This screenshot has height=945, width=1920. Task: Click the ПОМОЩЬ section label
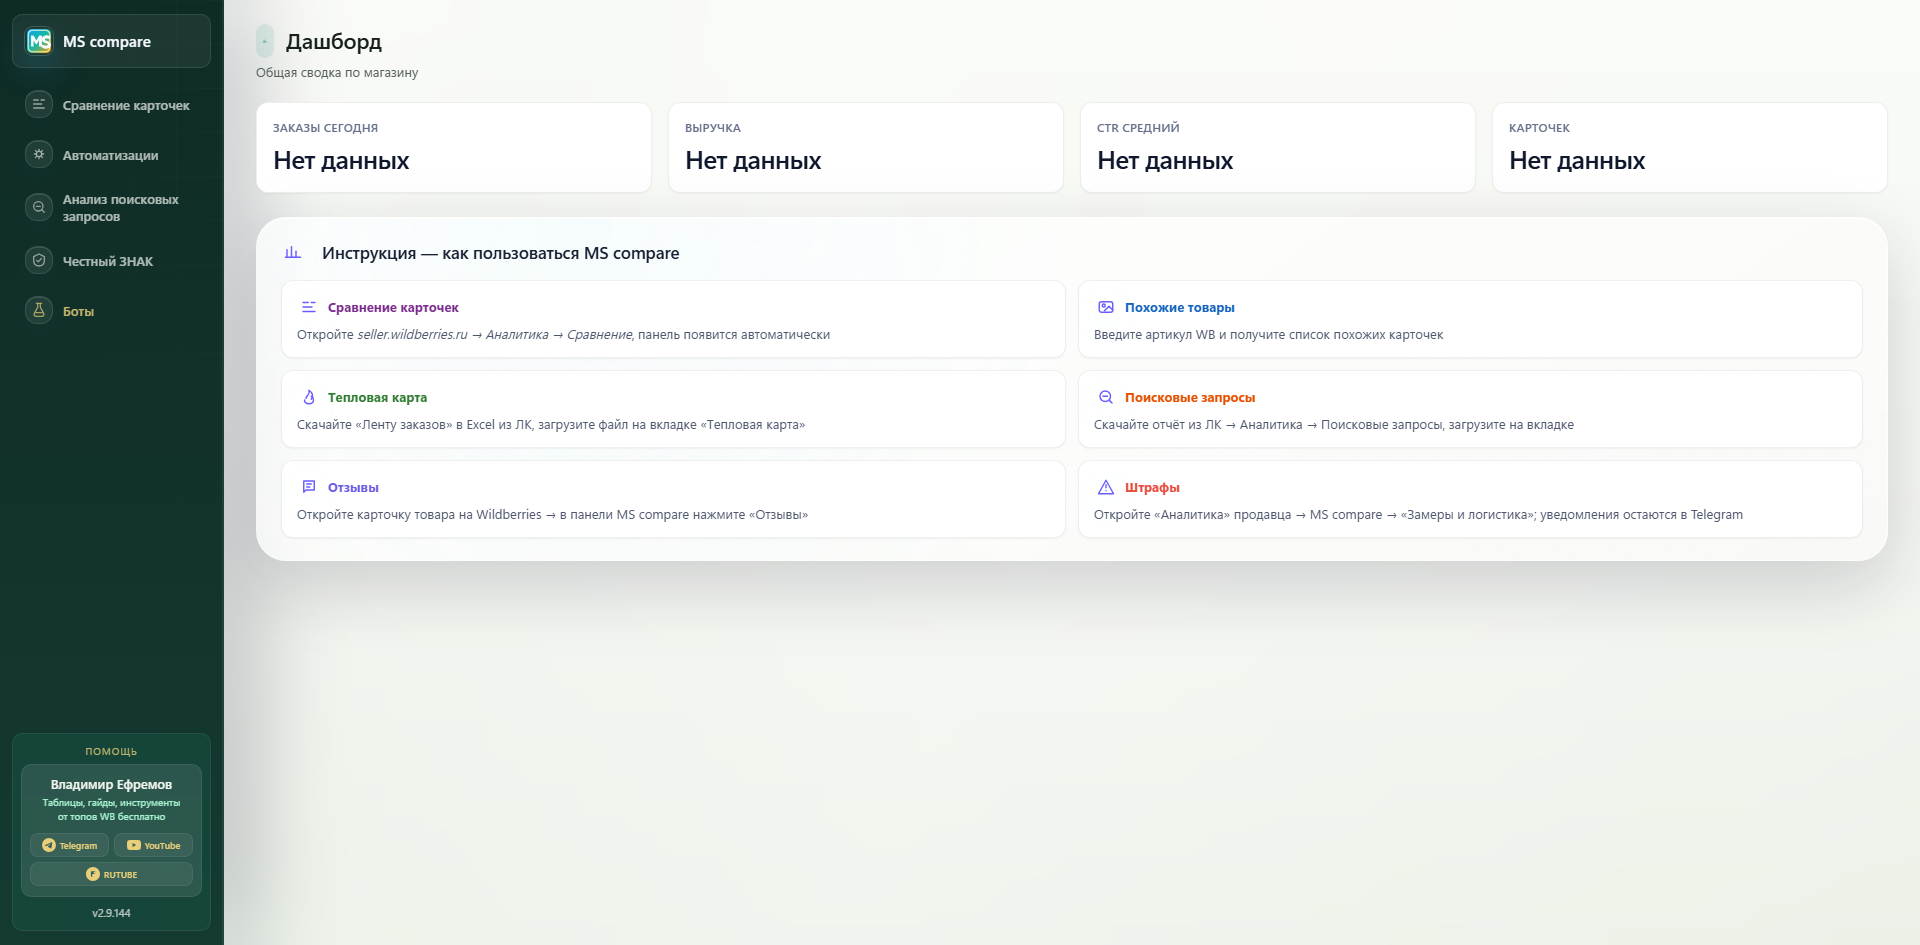[111, 751]
